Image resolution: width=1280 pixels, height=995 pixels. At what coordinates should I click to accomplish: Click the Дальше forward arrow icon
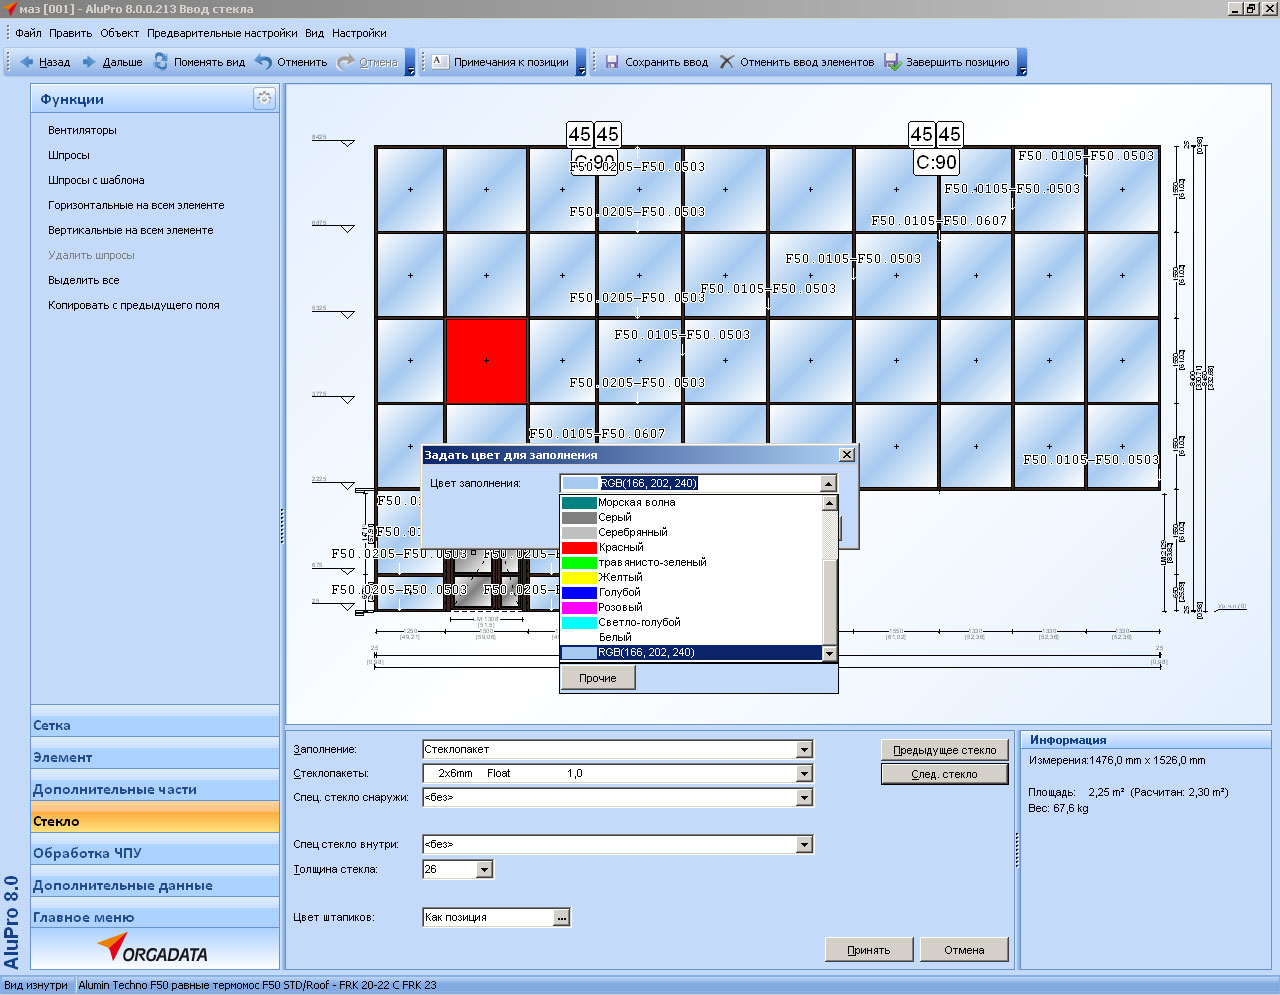[x=89, y=62]
